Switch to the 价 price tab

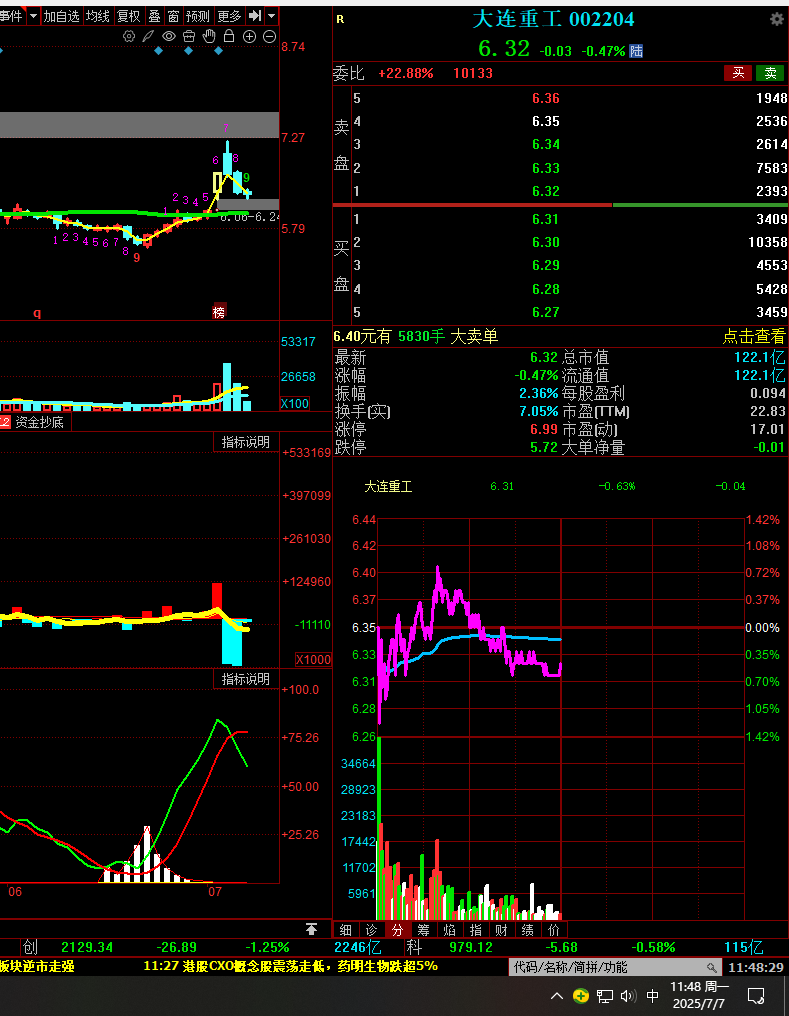[554, 930]
